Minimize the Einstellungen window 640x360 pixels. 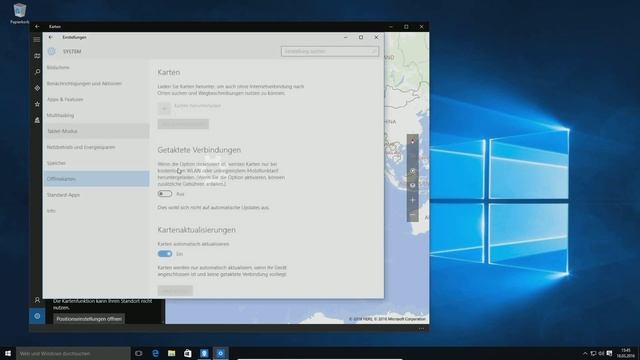[346, 37]
